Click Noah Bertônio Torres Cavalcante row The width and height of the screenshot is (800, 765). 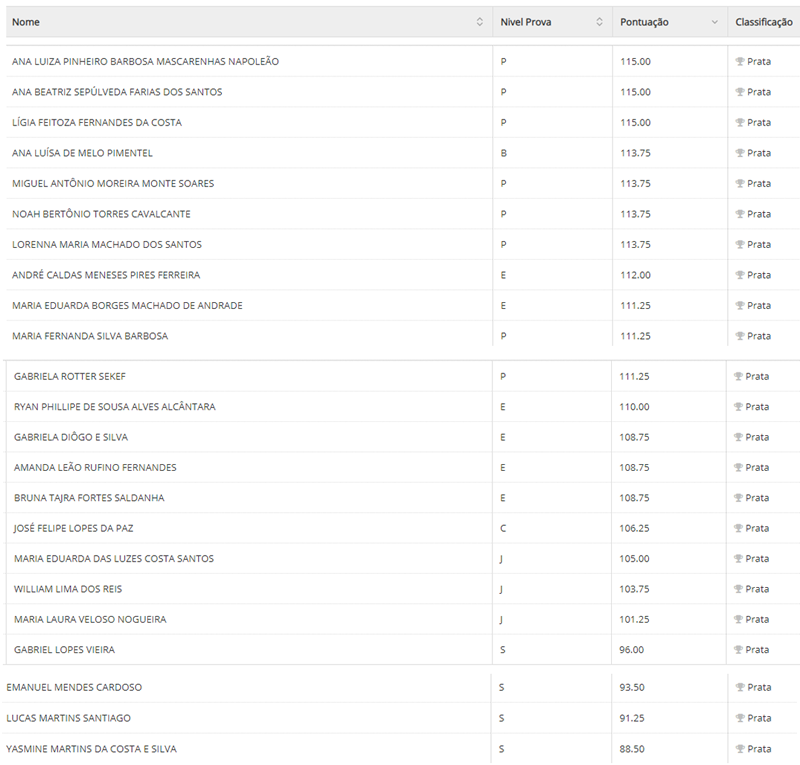(101, 214)
